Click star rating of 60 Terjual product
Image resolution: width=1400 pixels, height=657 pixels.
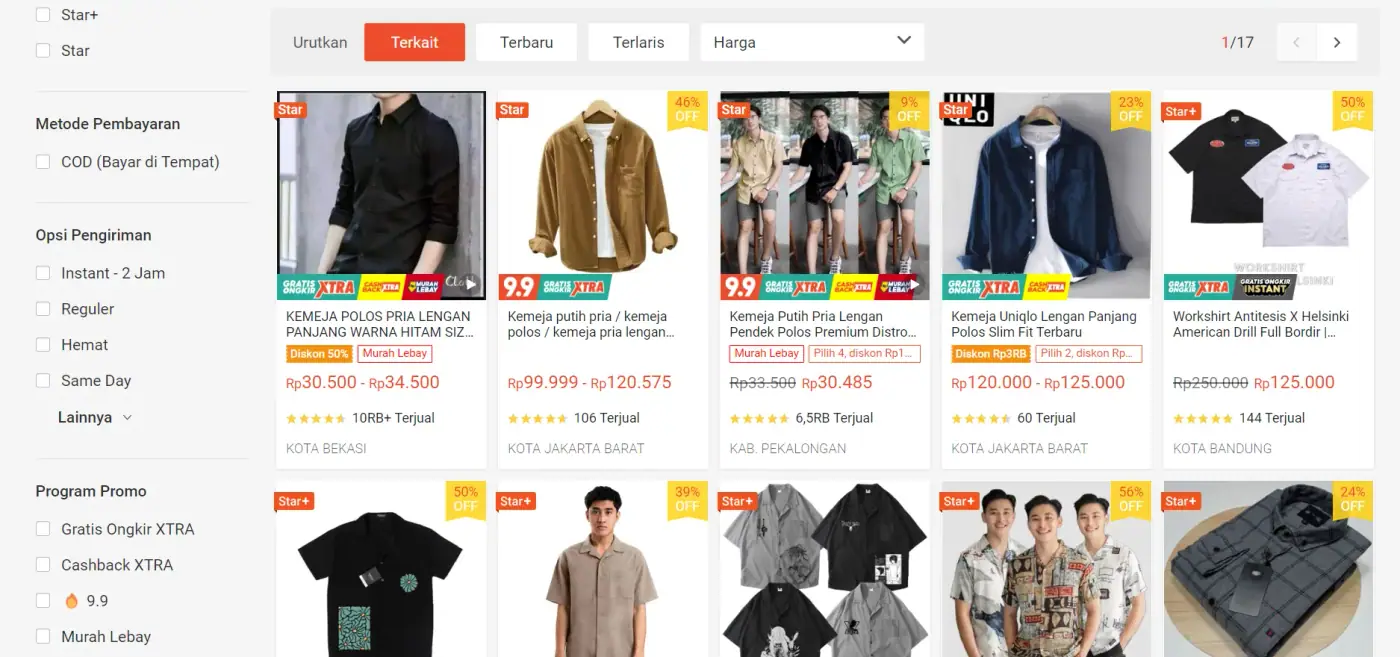click(982, 419)
